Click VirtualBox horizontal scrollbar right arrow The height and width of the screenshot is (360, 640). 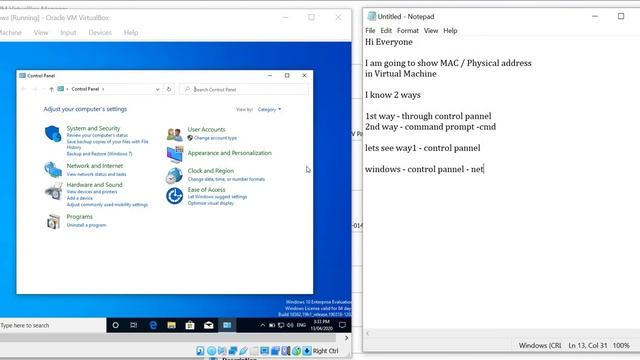346,338
